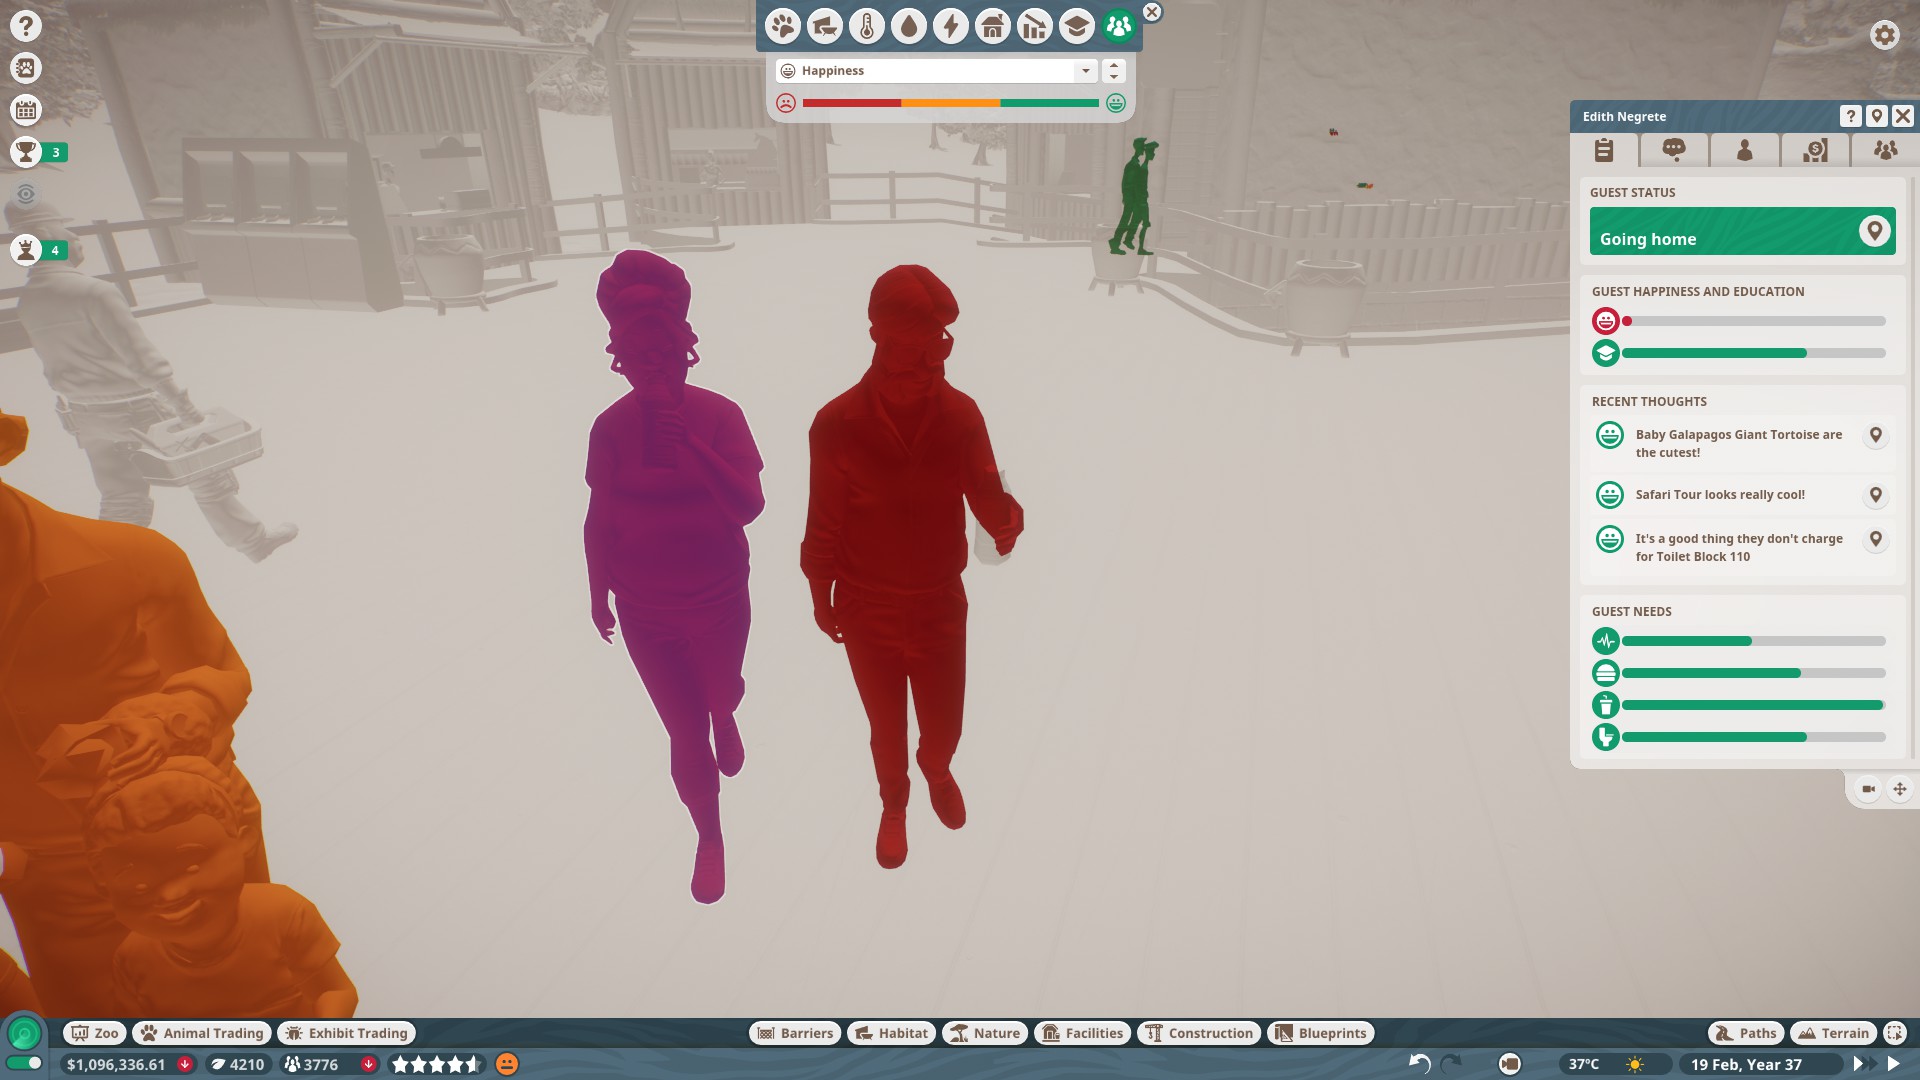Cycle the heatmap type with the stepper arrows
1920x1080 pixels.
[x=1114, y=71]
